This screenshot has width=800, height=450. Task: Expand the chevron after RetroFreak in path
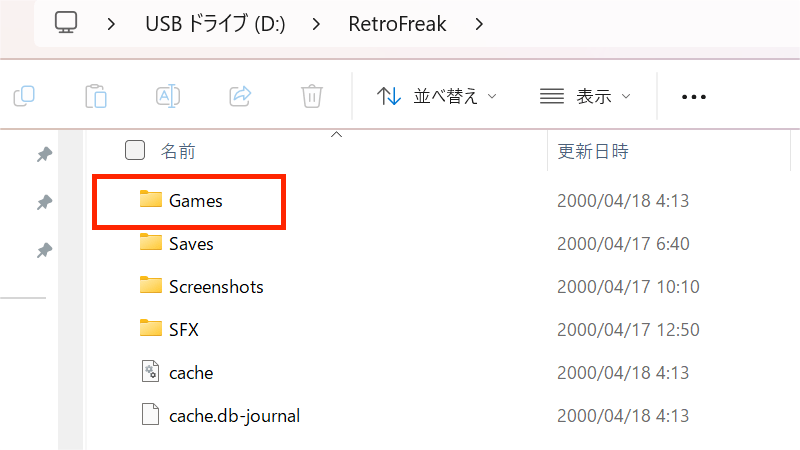pyautogui.click(x=481, y=24)
